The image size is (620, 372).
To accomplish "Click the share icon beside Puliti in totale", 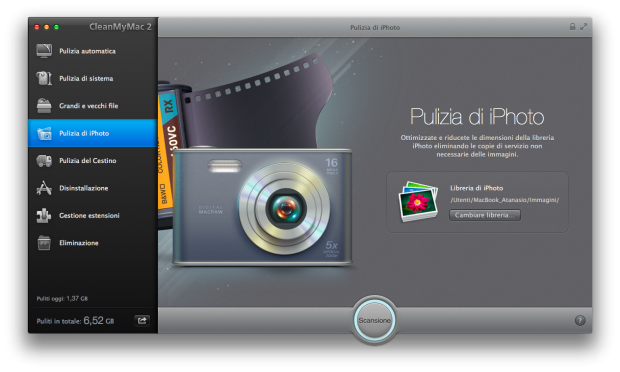I will (142, 320).
